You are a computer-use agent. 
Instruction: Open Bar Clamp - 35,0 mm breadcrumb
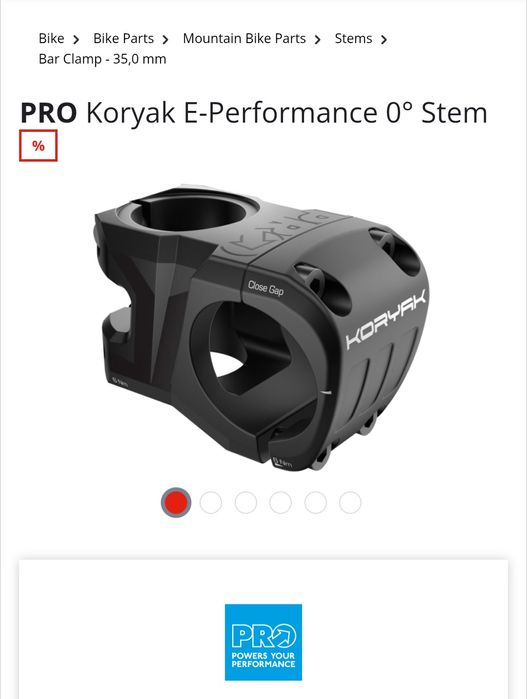tap(103, 59)
